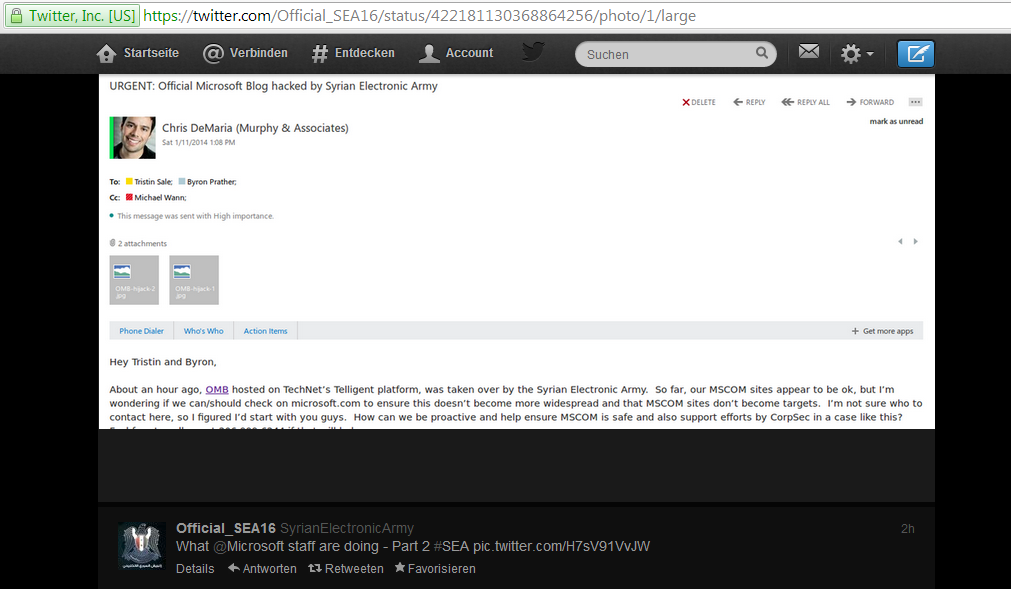Open pic.twitter.com/H7sV91VvJW link
Viewport: 1011px width, 589px height.
click(561, 546)
